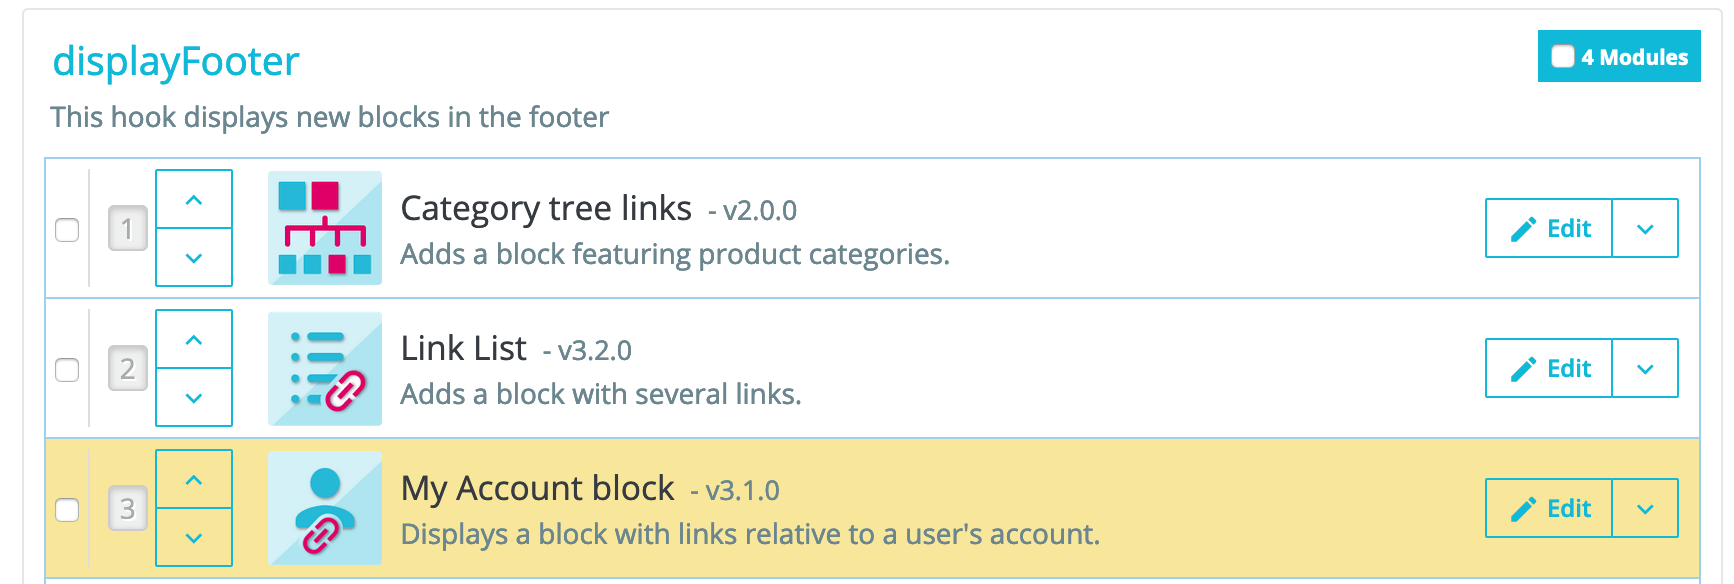The image size is (1734, 584).
Task: Edit the Category tree links module
Action: pyautogui.click(x=1549, y=228)
